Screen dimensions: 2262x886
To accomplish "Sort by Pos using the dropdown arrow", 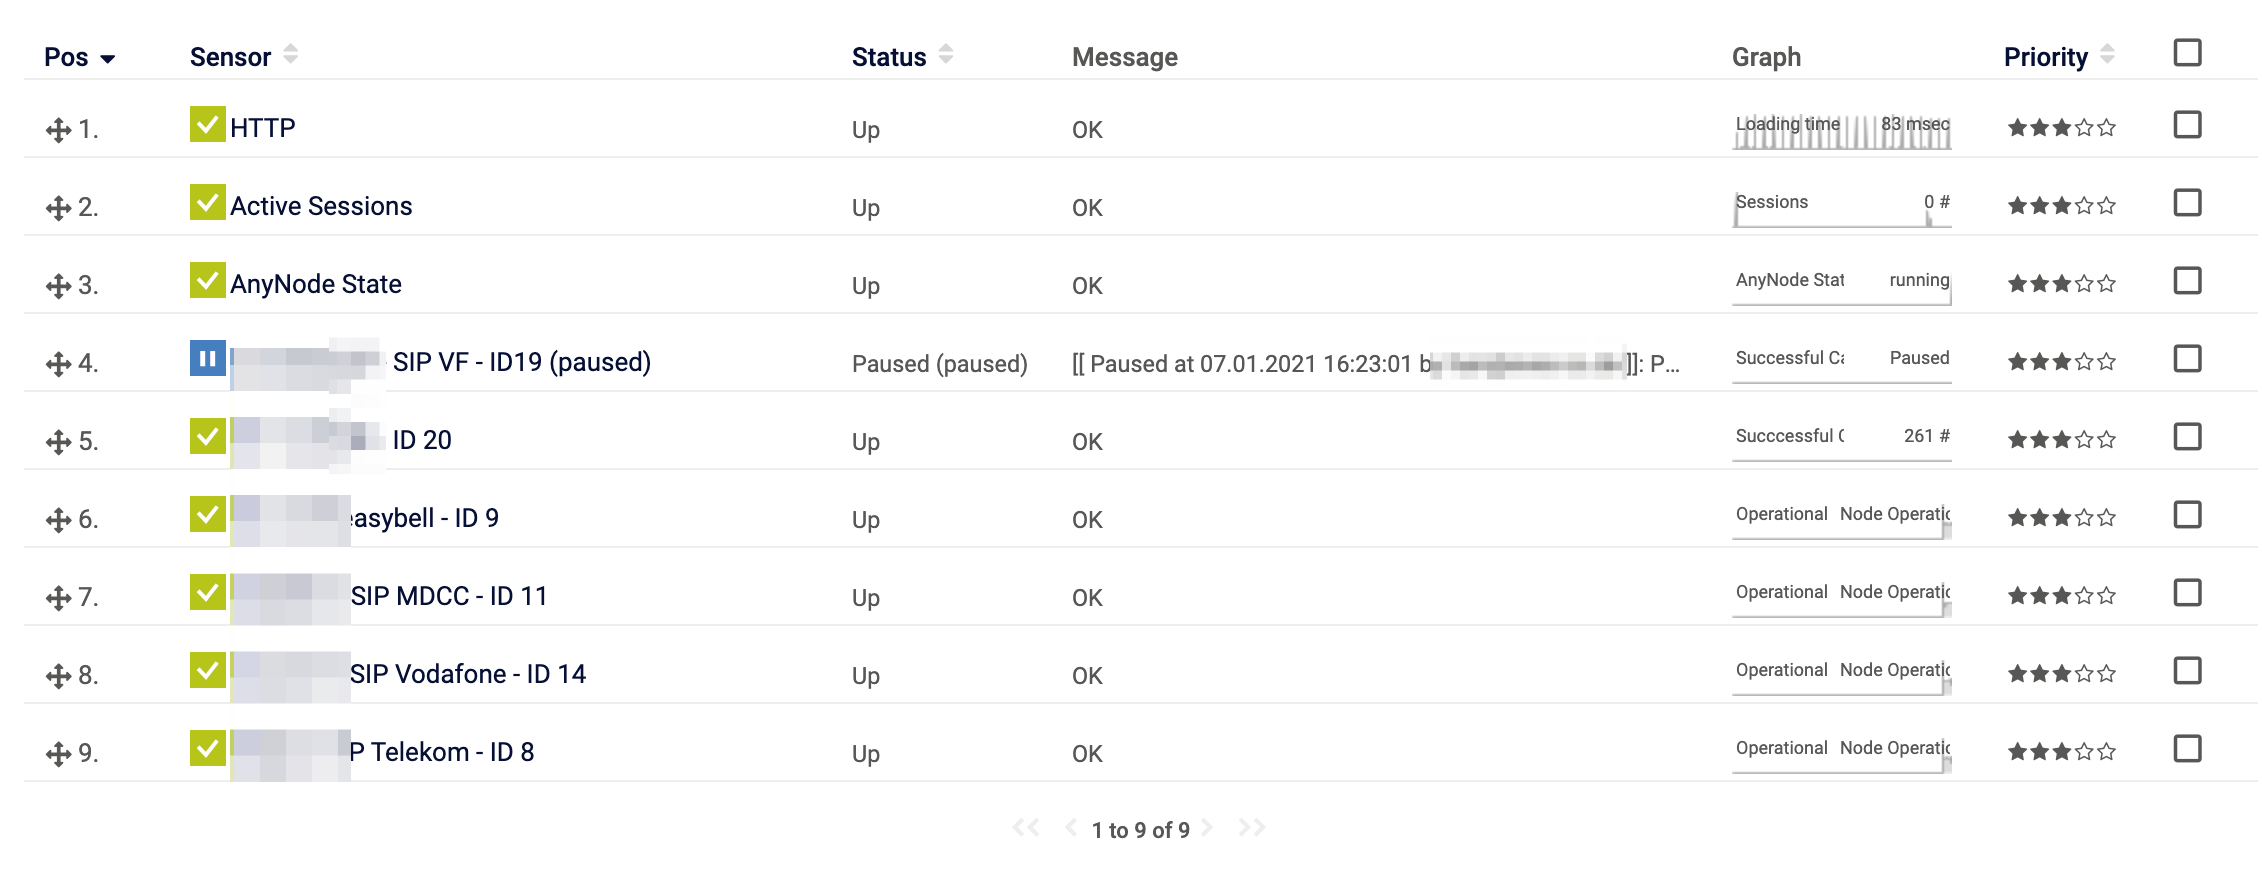I will (x=107, y=59).
